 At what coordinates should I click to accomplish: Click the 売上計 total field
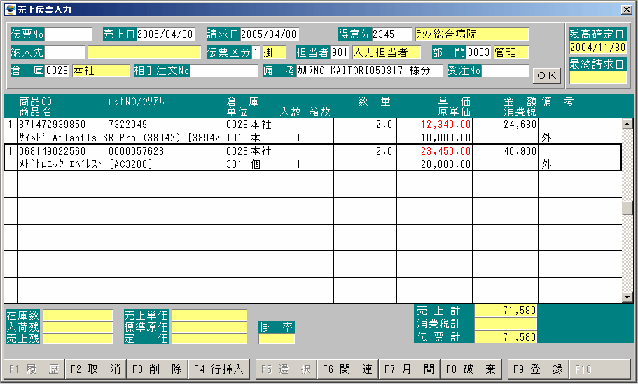(x=506, y=311)
